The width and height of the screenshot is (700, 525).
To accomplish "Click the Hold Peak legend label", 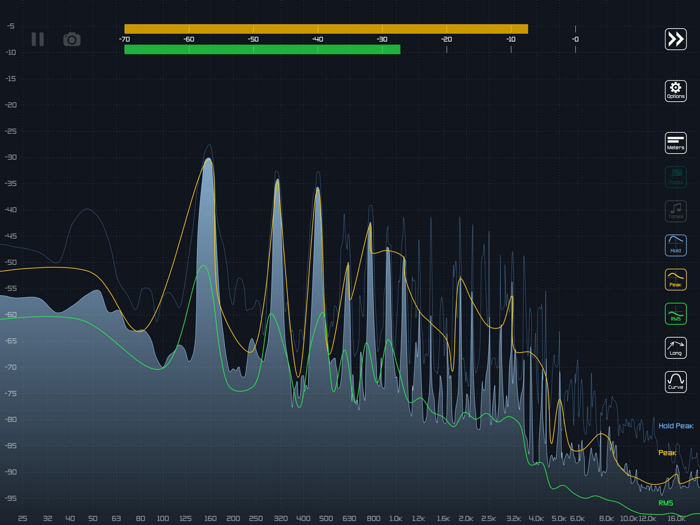I will click(675, 426).
